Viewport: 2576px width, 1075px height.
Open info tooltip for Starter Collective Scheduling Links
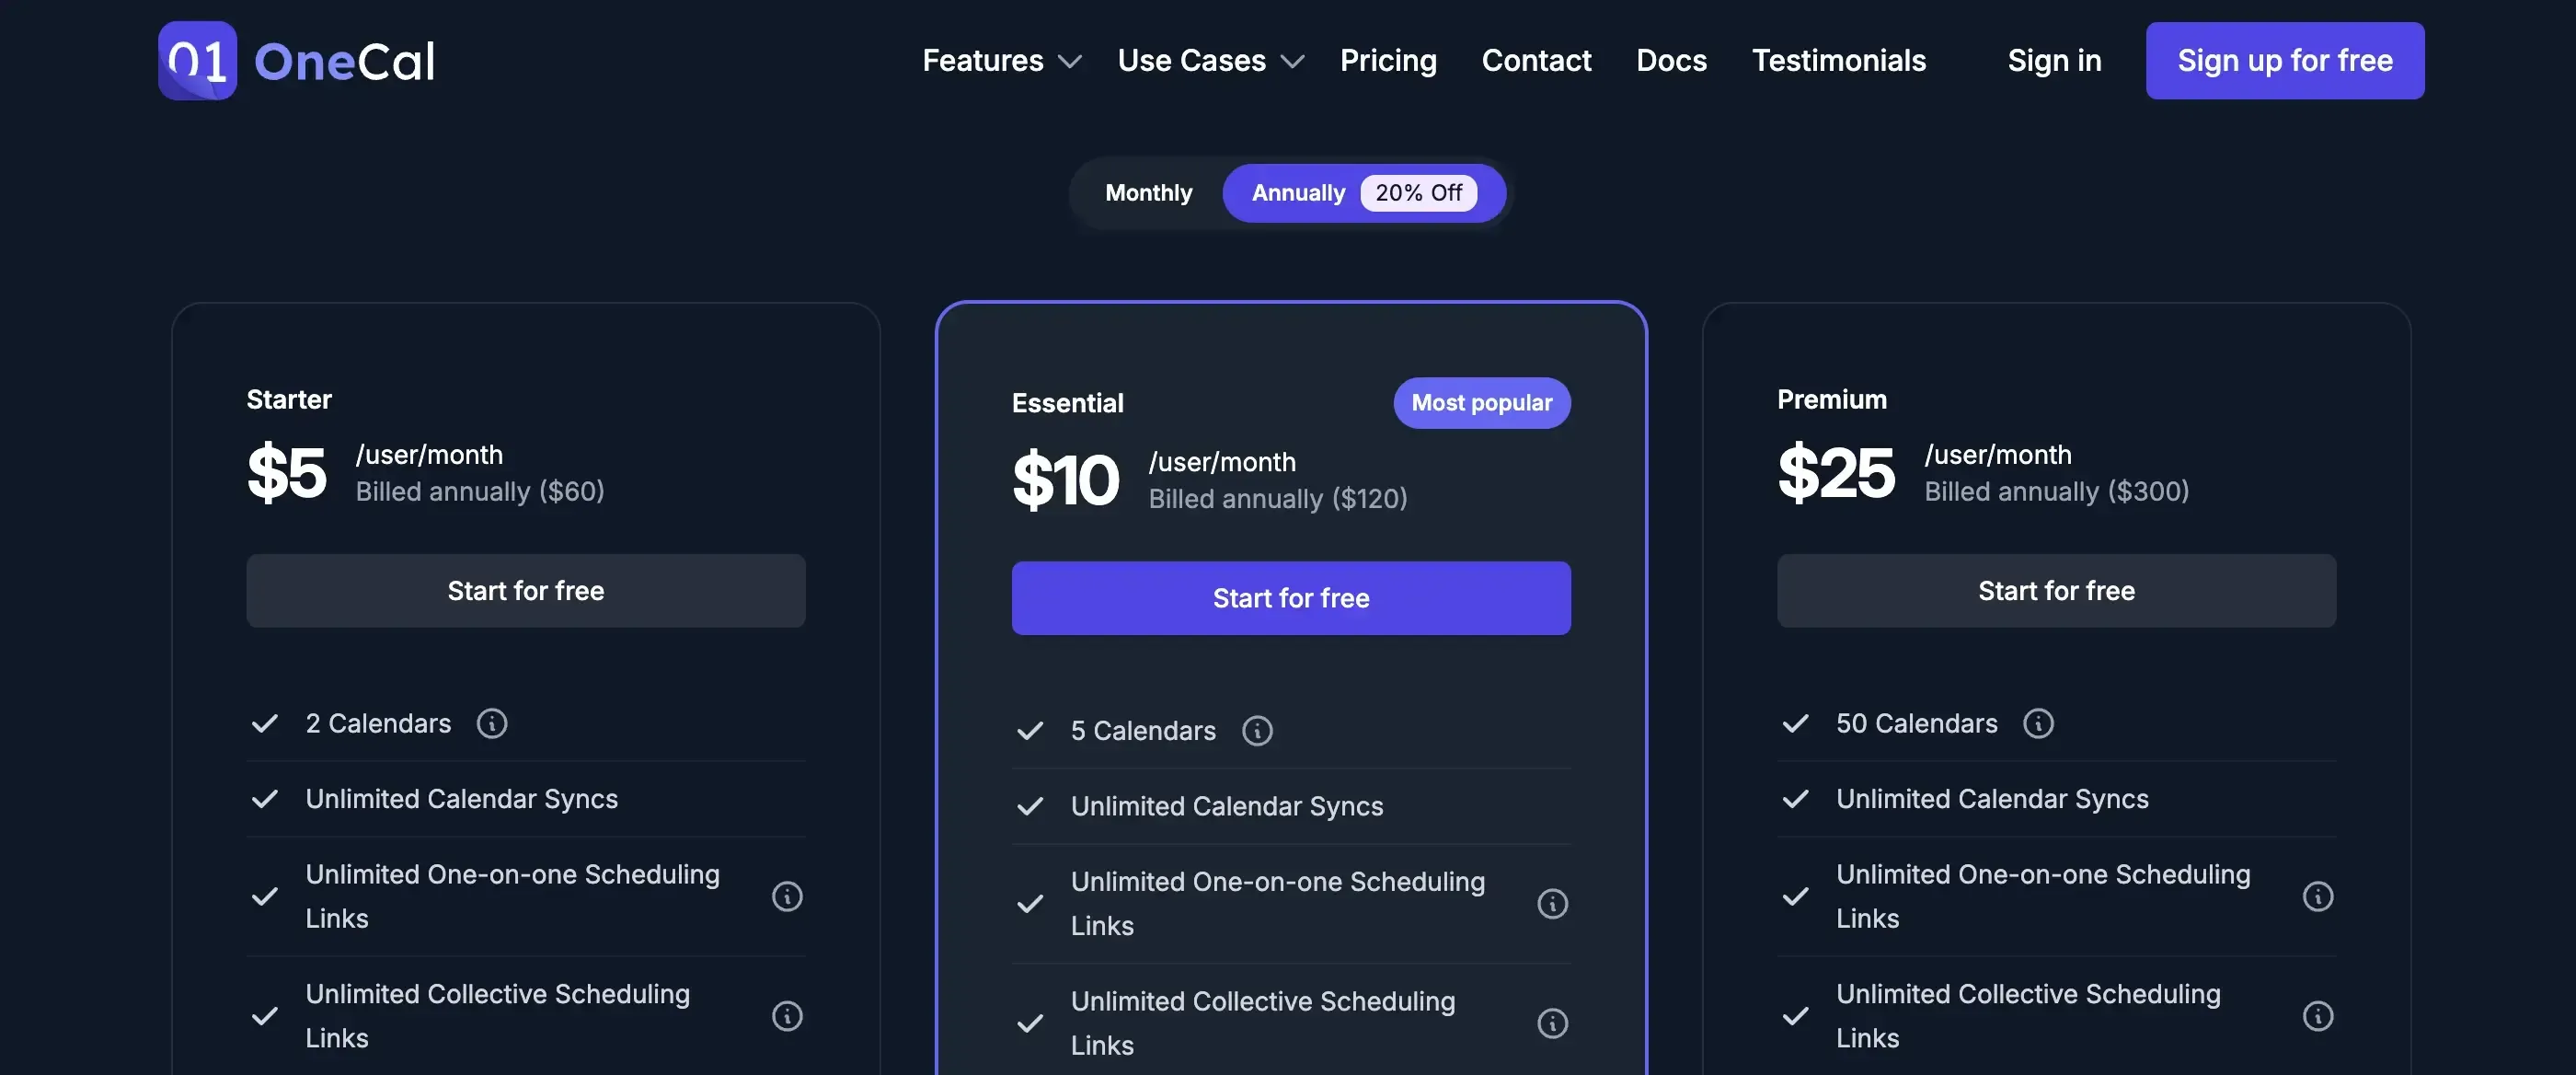787,1016
